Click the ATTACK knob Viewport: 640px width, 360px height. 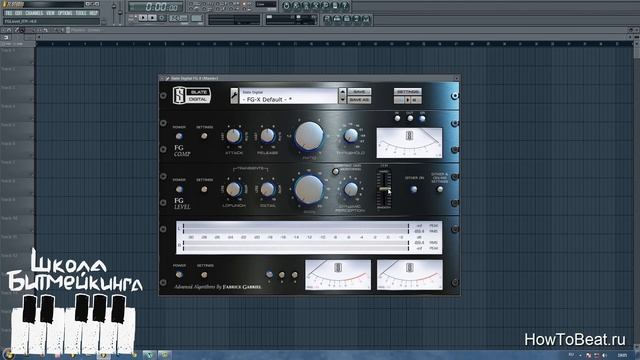(x=233, y=136)
